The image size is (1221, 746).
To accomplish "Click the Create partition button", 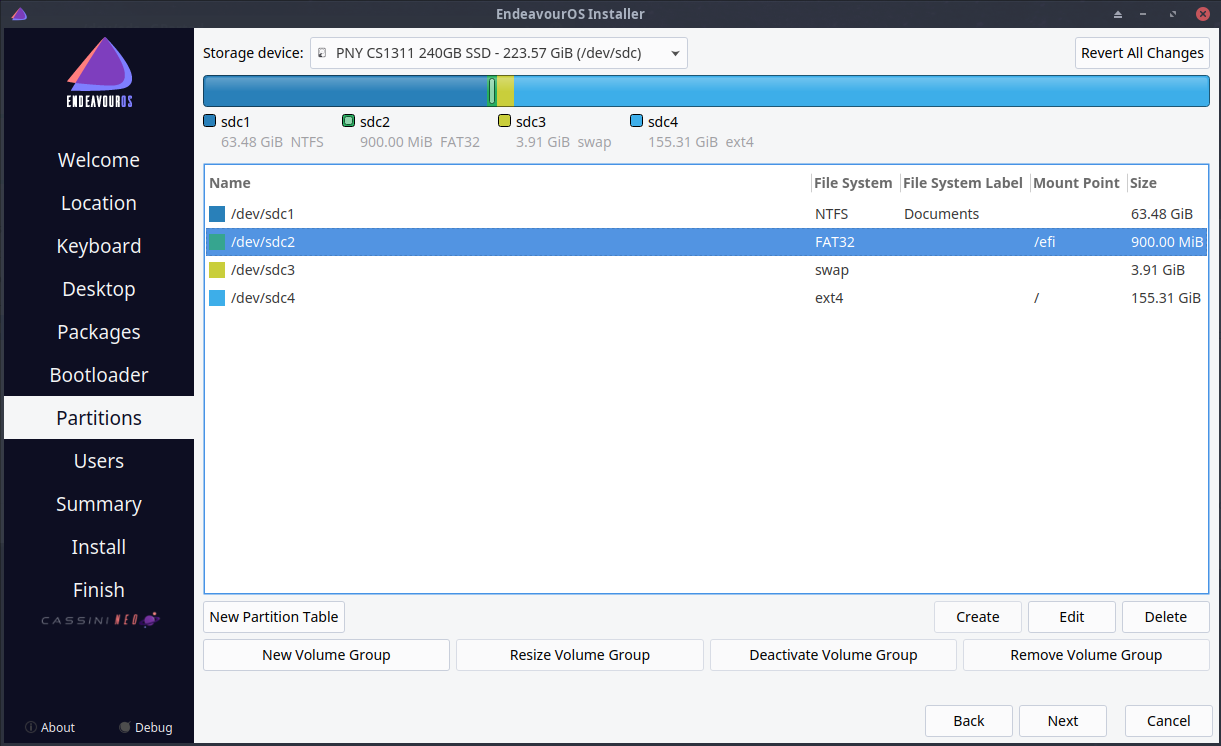I will pyautogui.click(x=978, y=617).
